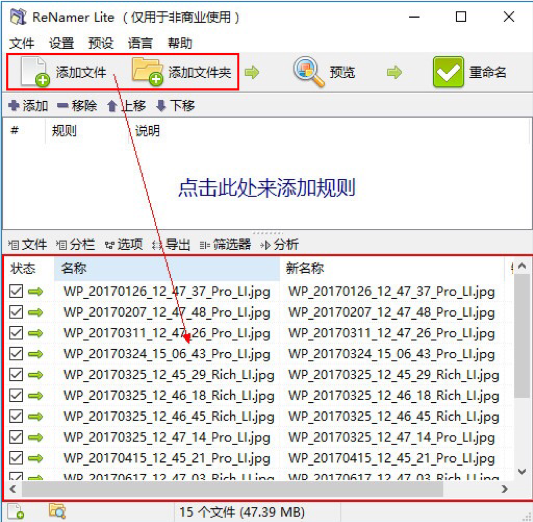
Task: Add a rule with the 添加 plus icon
Action: point(14,105)
